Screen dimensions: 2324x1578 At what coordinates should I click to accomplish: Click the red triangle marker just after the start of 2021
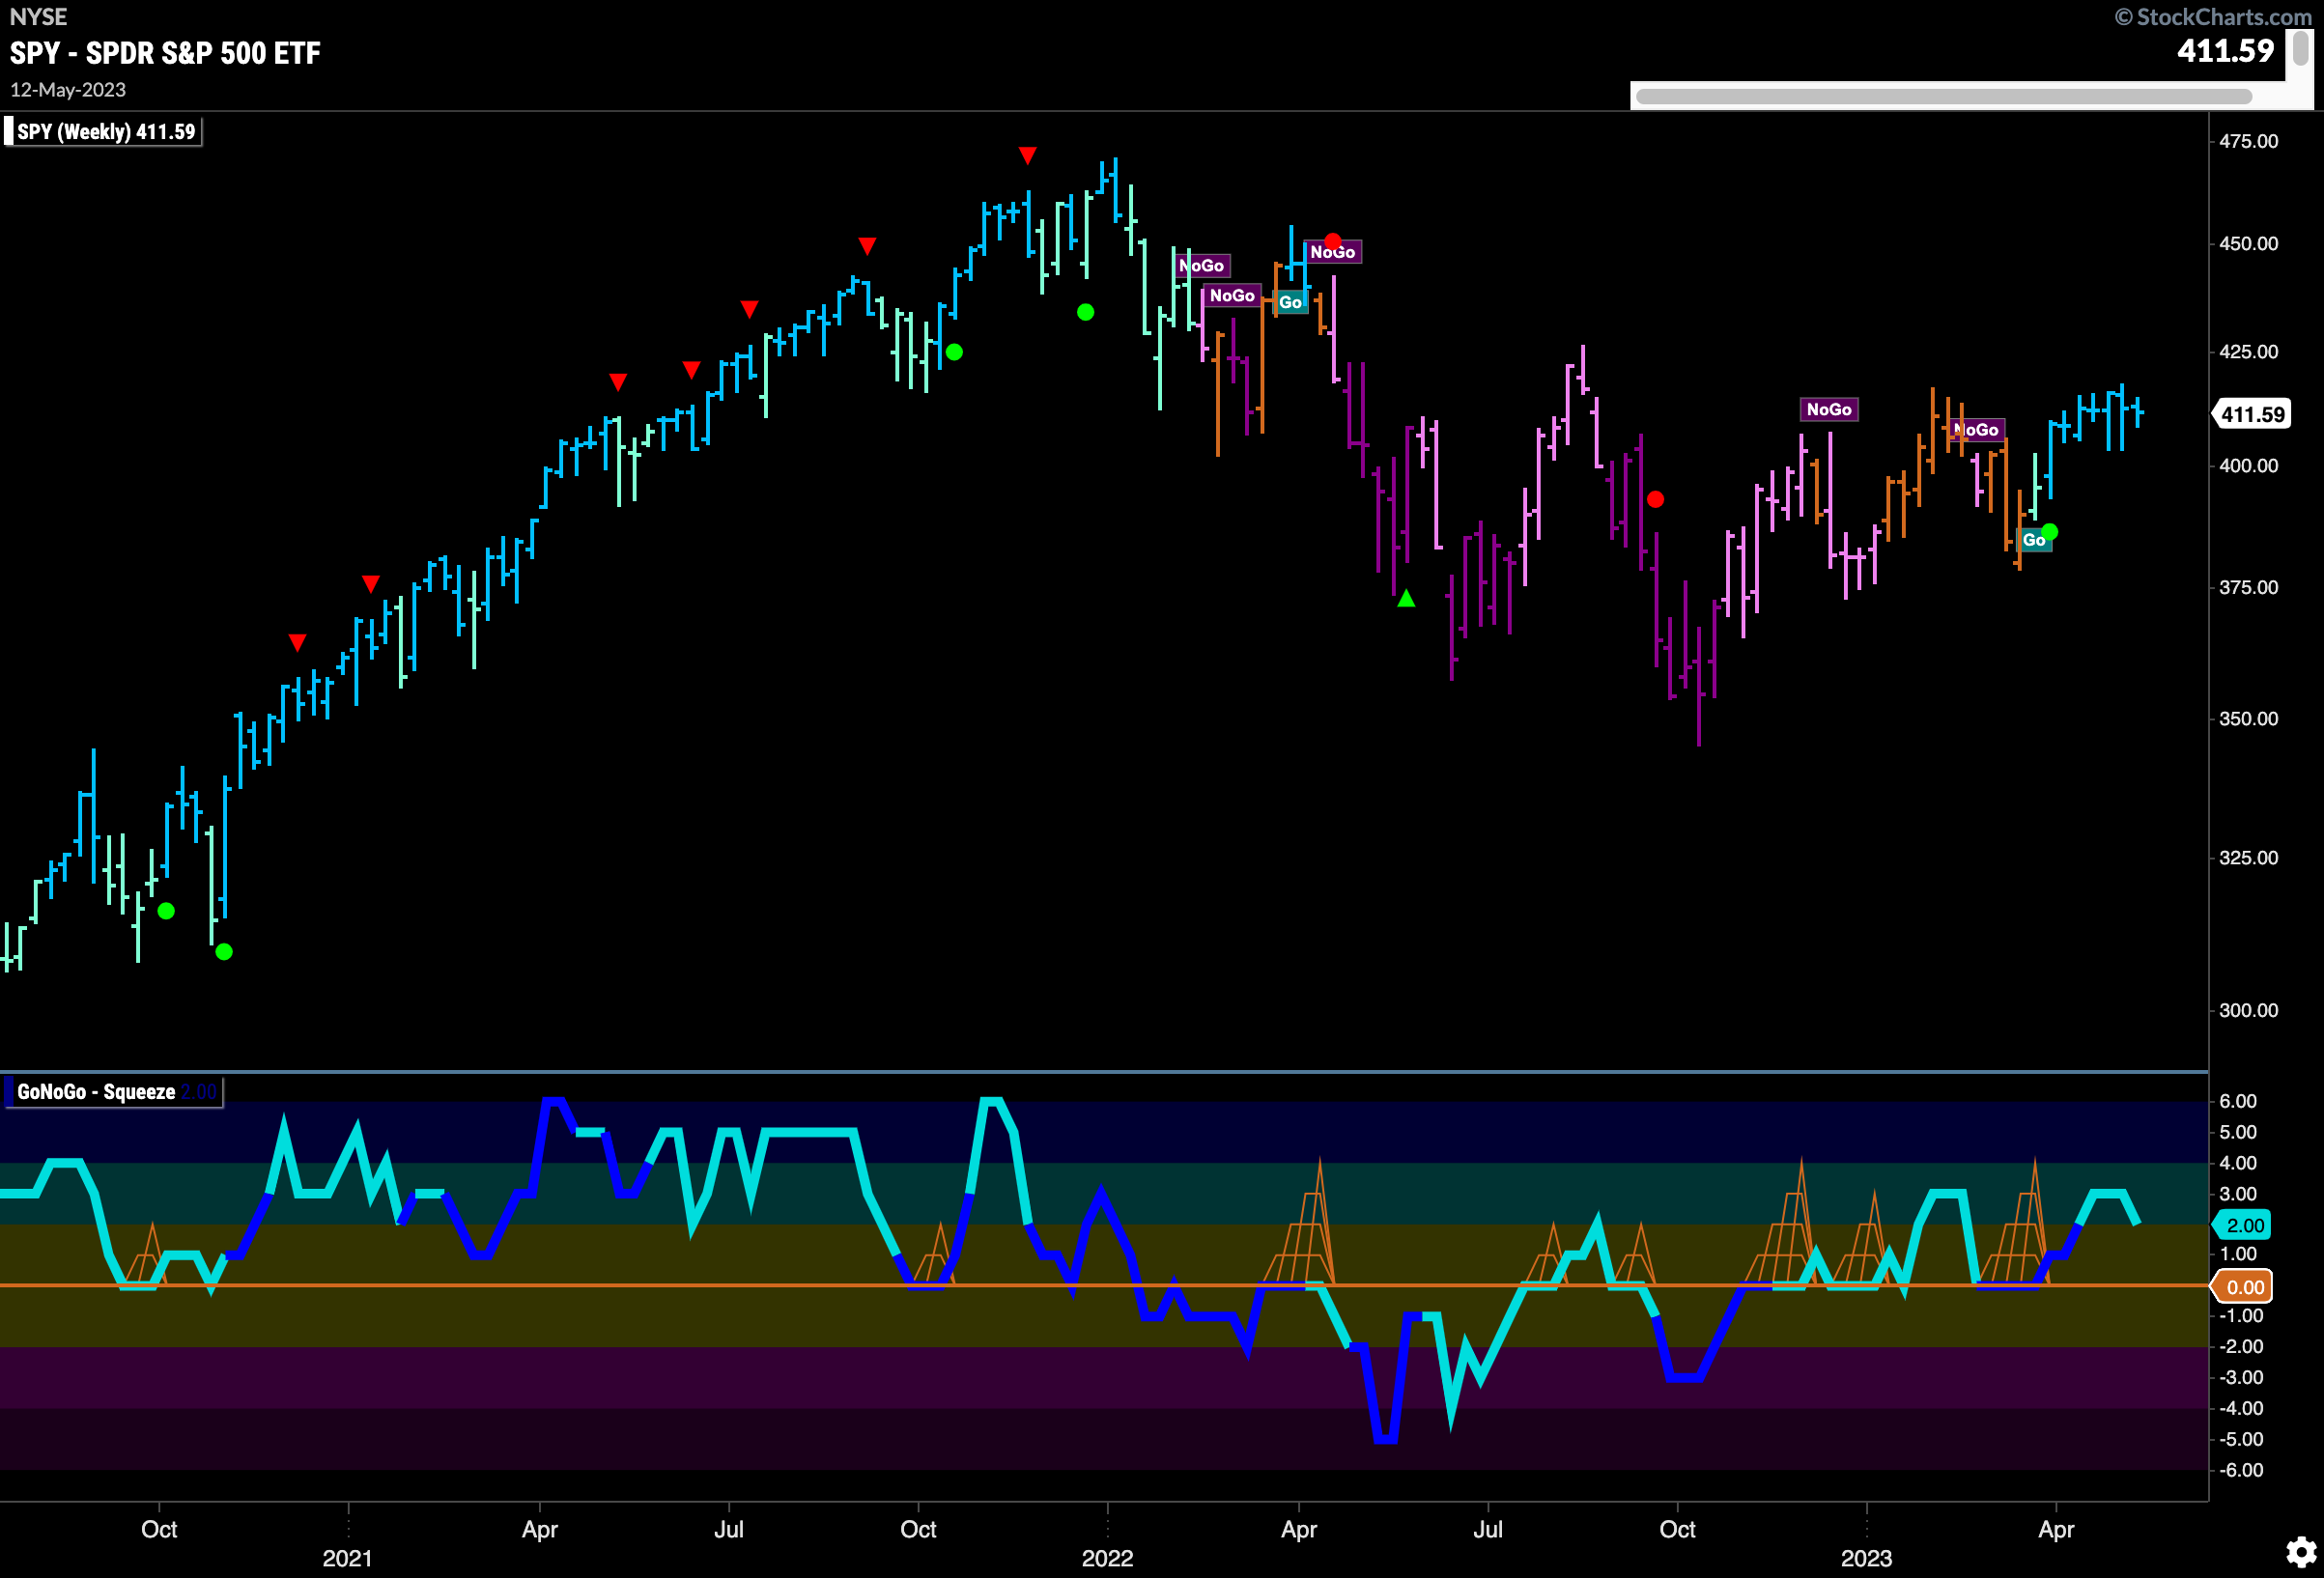(371, 584)
